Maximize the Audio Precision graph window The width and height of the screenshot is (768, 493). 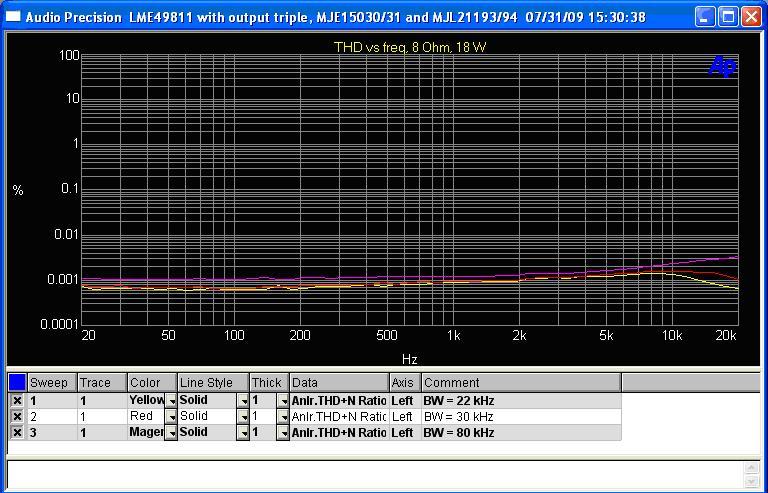tap(729, 17)
